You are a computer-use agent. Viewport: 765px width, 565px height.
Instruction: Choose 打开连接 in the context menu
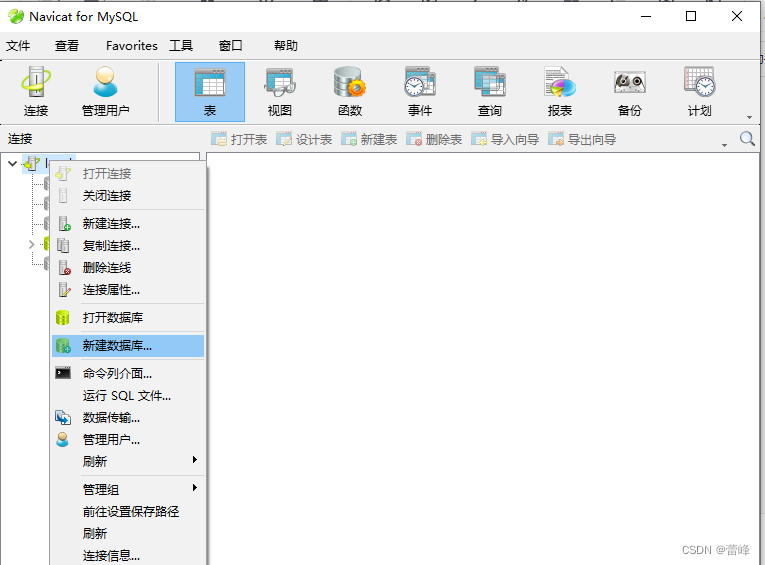[x=128, y=173]
